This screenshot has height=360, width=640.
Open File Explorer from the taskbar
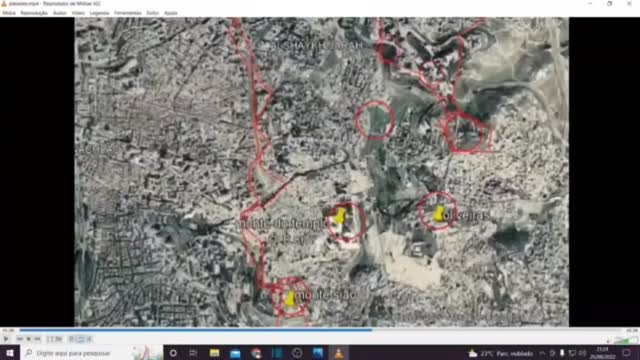coord(215,353)
